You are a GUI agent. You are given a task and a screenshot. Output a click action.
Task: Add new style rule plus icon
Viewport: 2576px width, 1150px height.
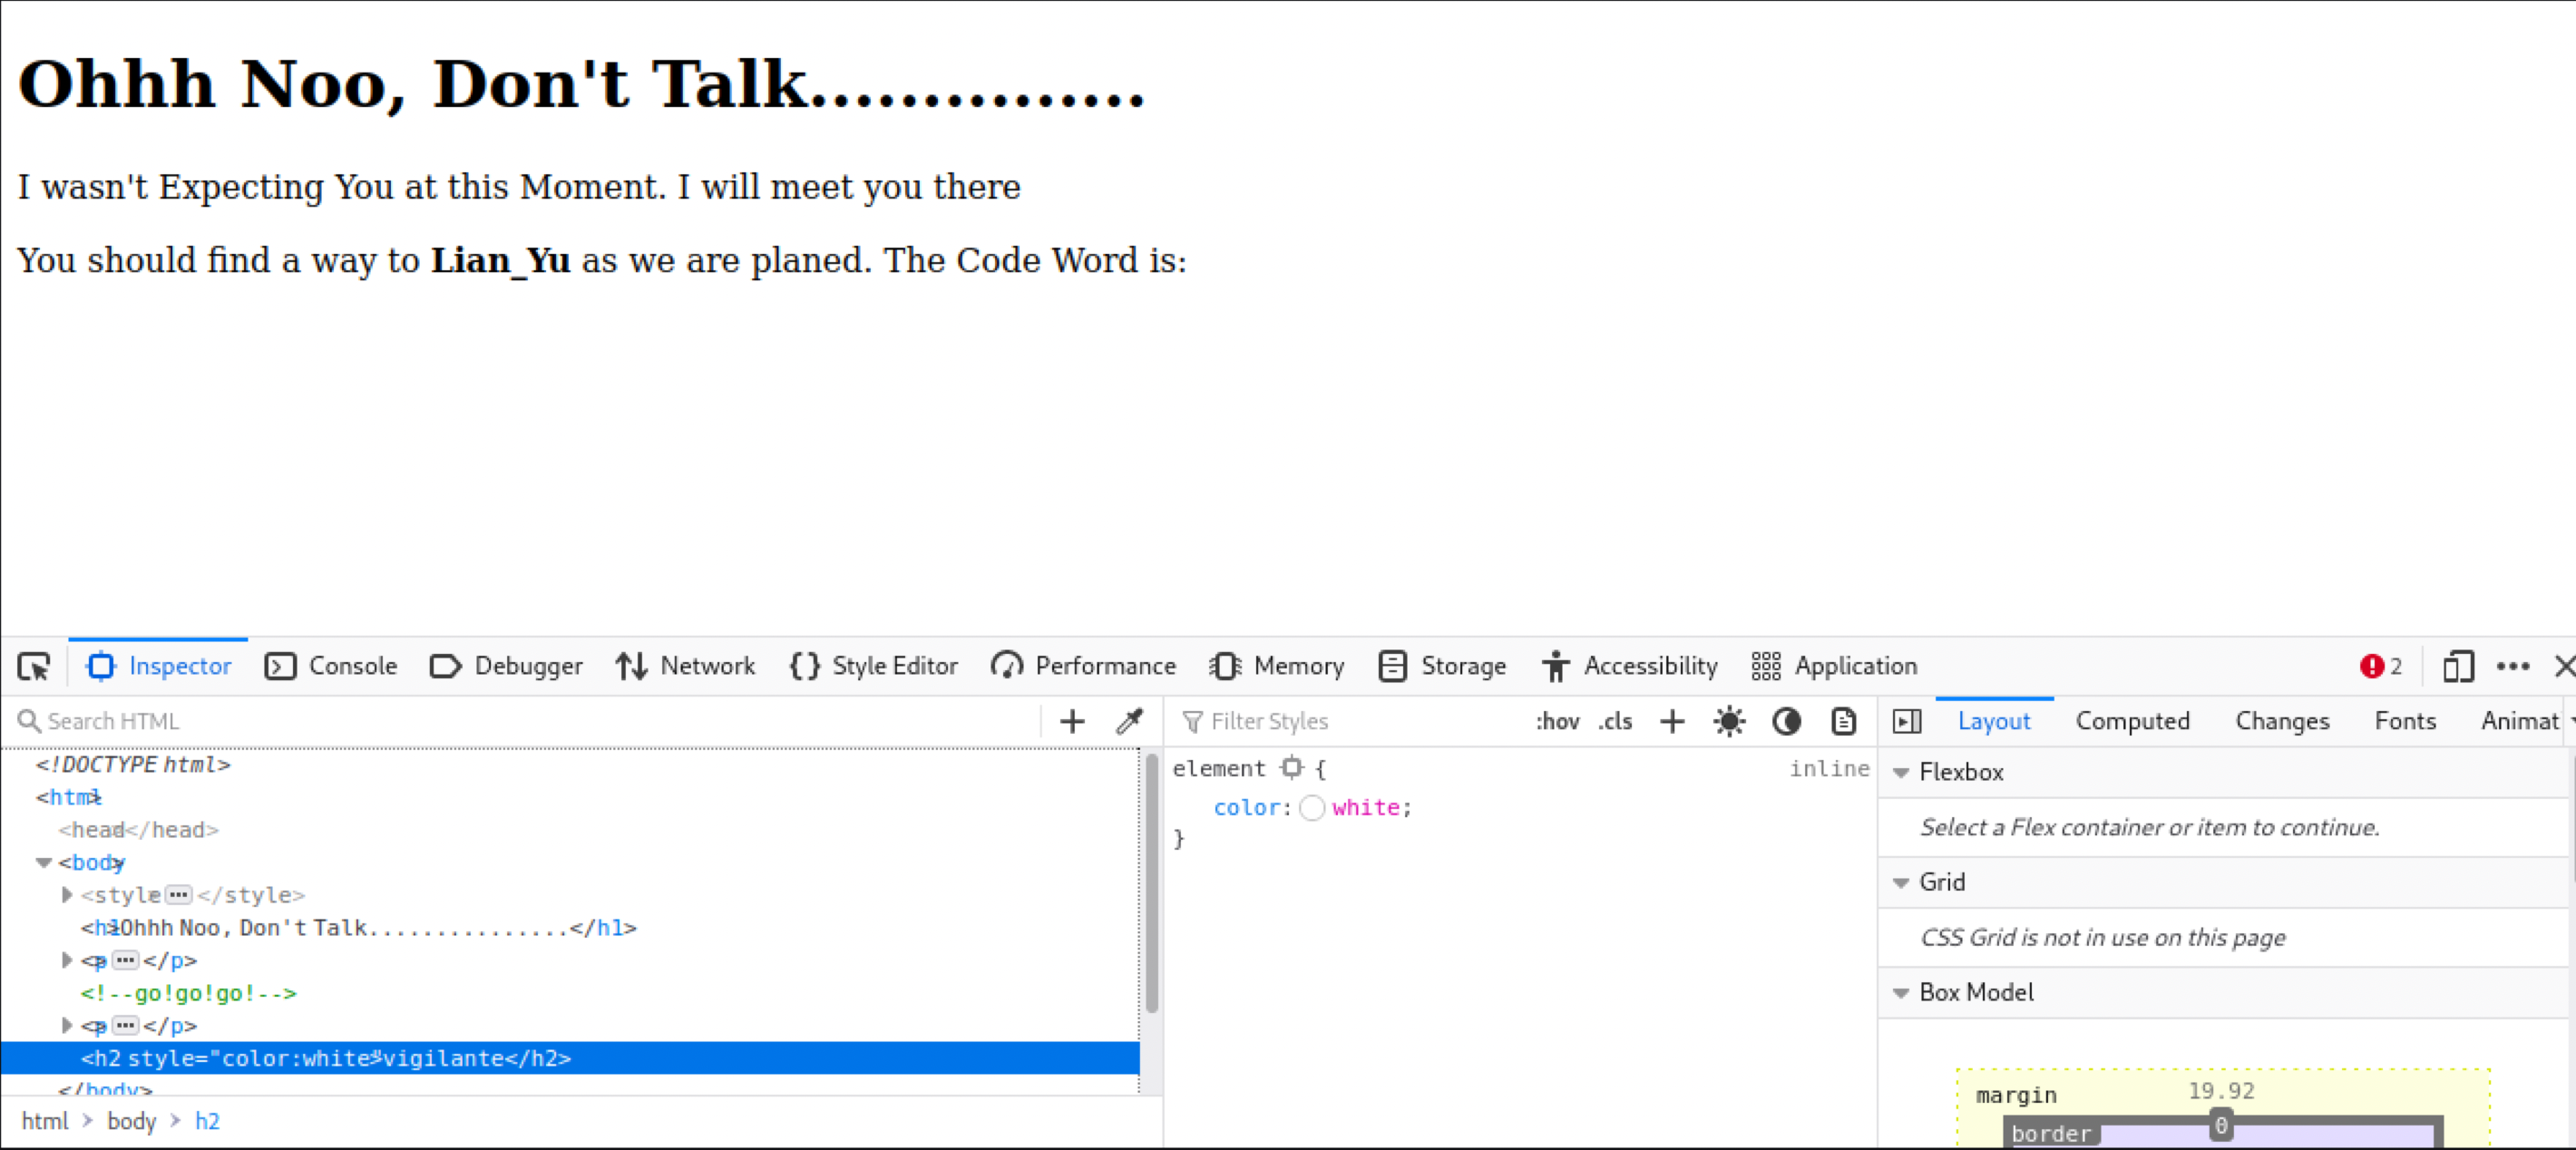[1672, 721]
